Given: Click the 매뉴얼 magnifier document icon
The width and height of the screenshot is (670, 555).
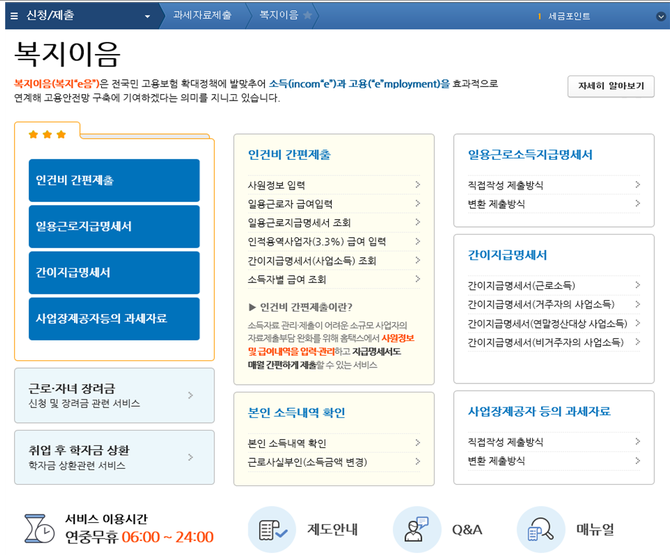Looking at the screenshot, I should [540, 529].
